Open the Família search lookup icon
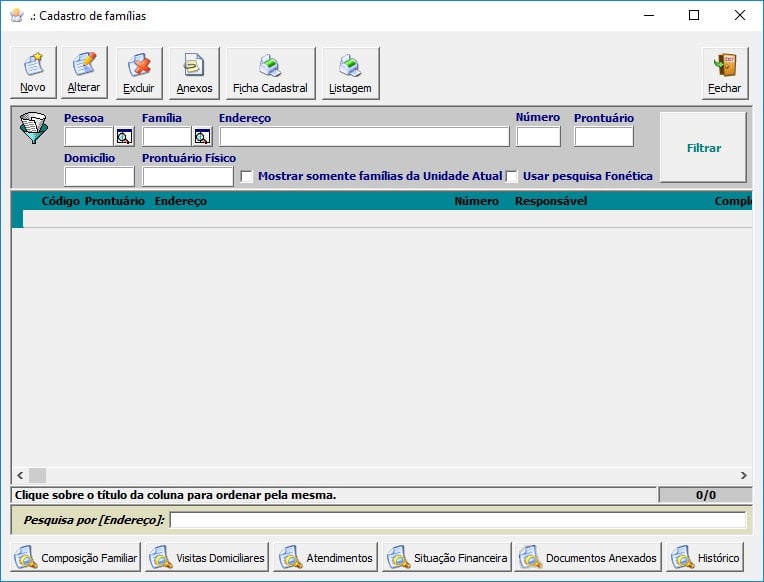This screenshot has width=764, height=582. point(202,137)
